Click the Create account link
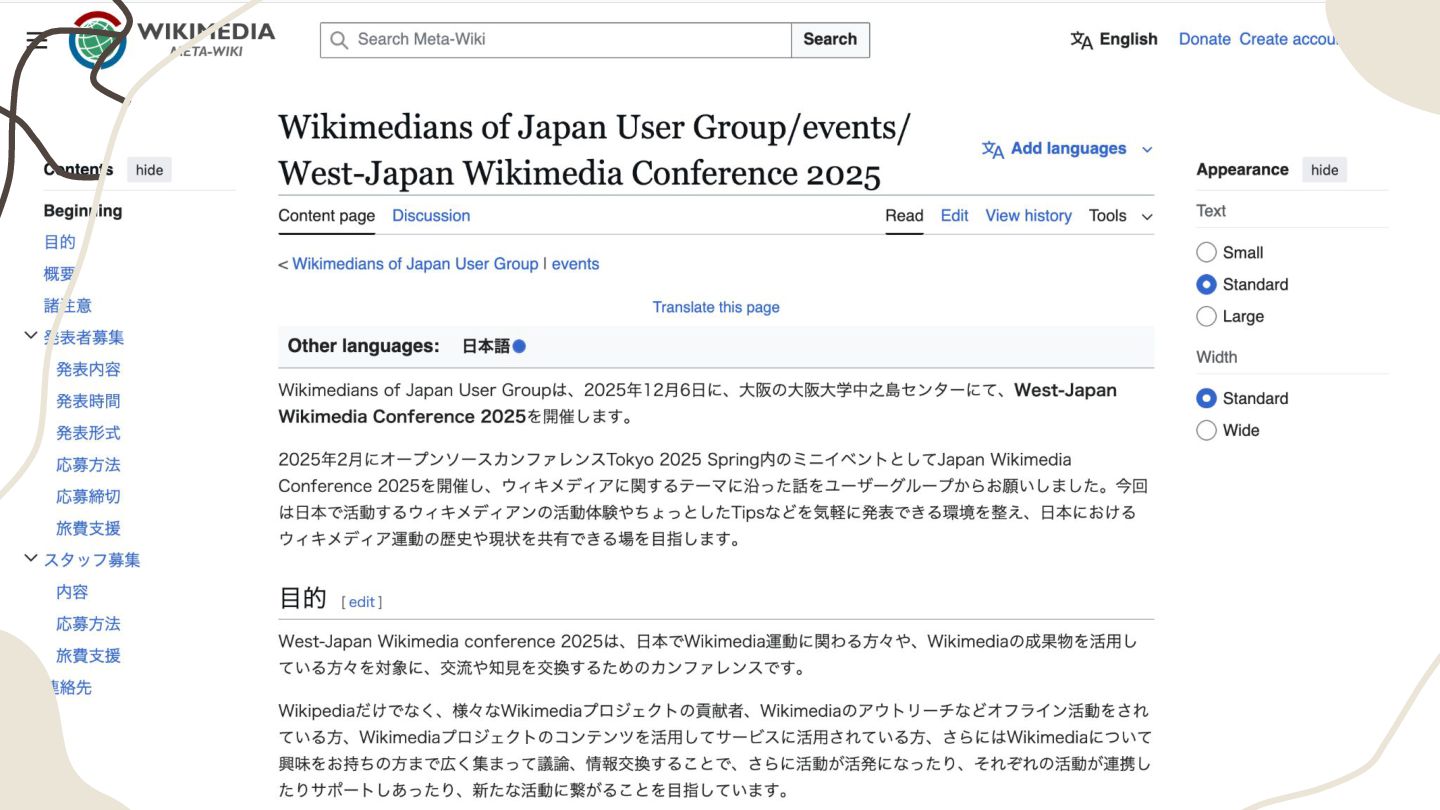This screenshot has height=810, width=1440. point(1288,39)
